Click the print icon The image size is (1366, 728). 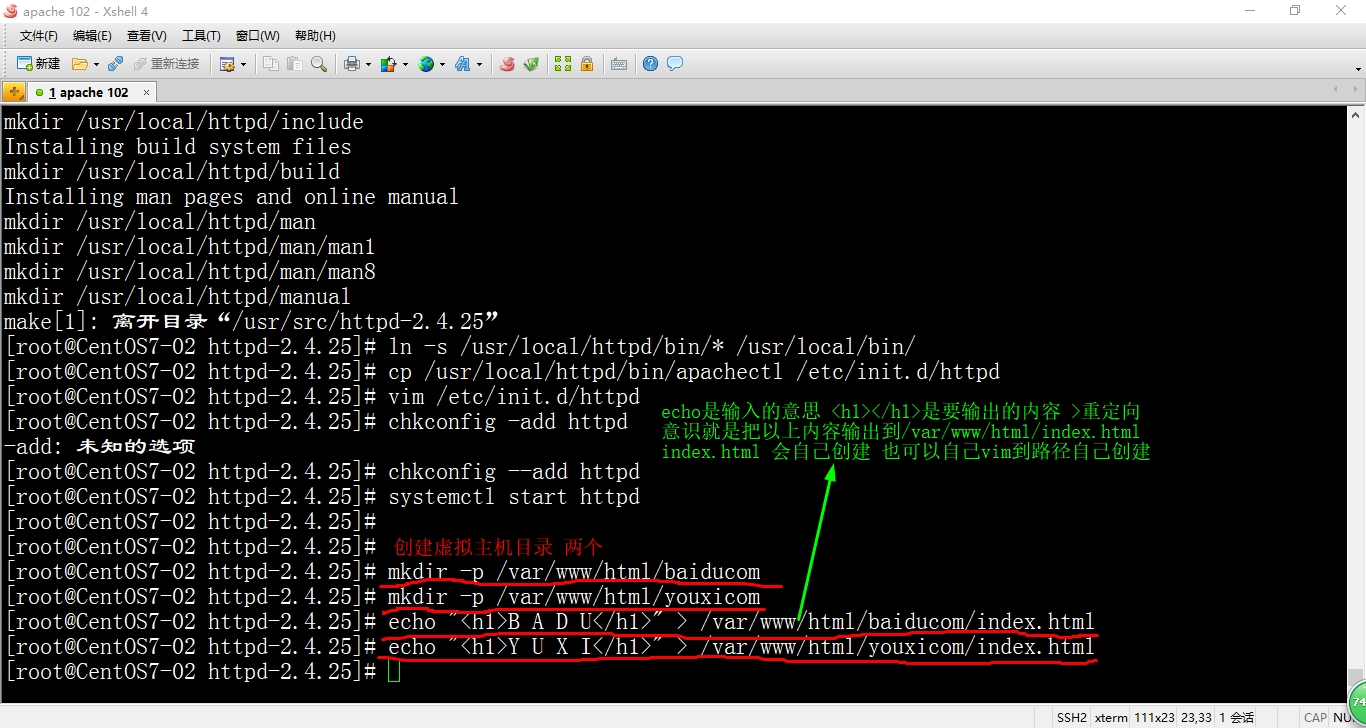pos(351,64)
